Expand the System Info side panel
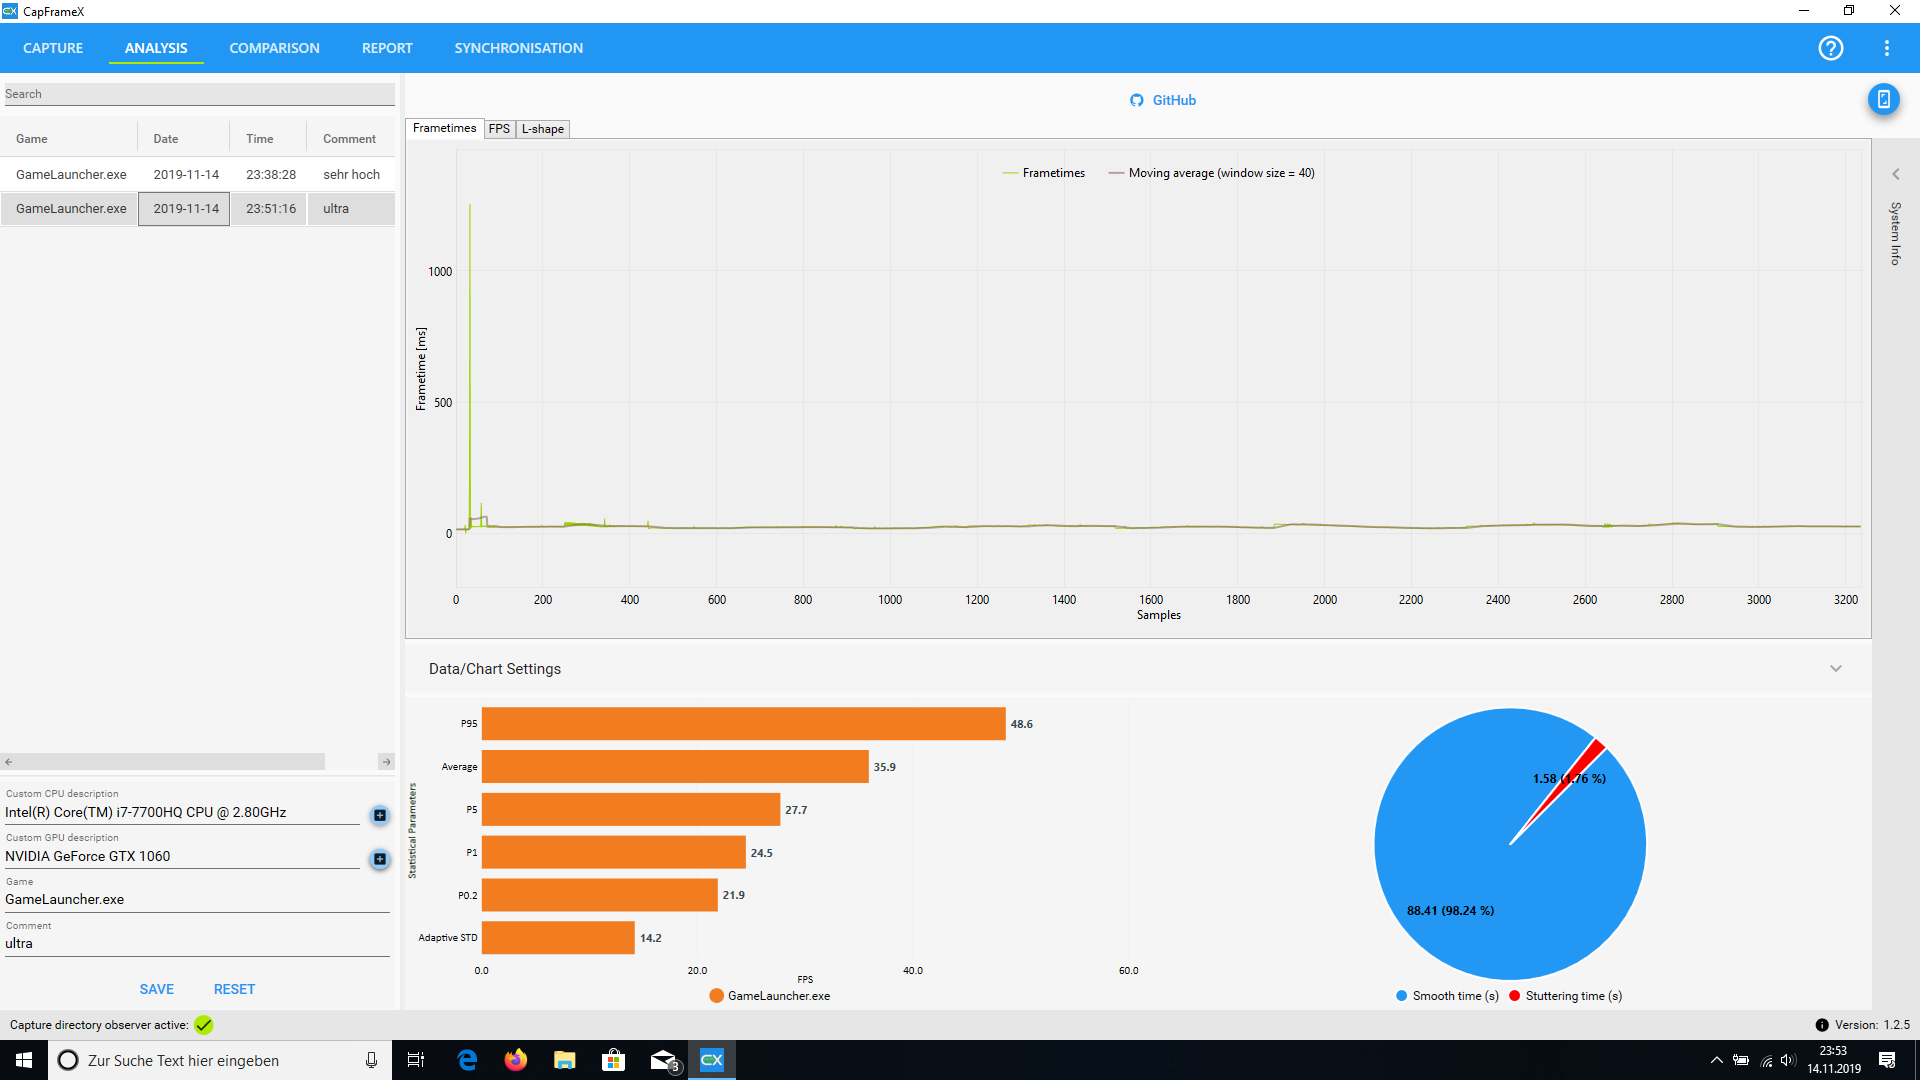The image size is (1920, 1080). click(1895, 175)
